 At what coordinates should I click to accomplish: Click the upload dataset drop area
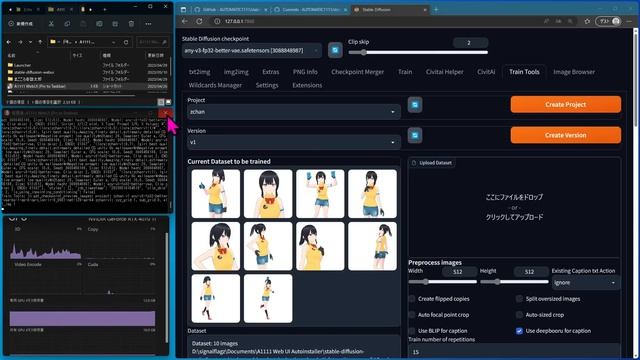point(514,207)
